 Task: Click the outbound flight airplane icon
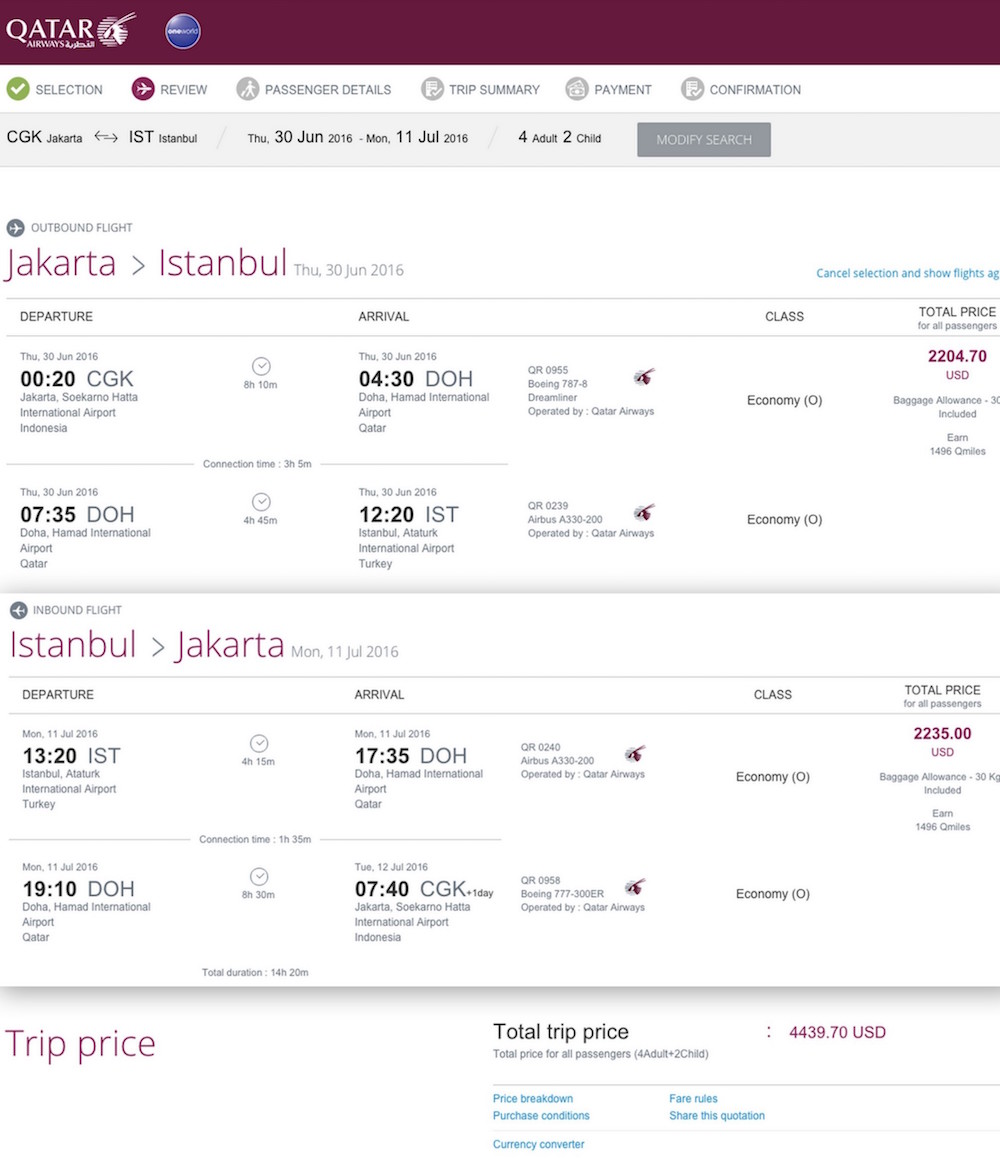pyautogui.click(x=15, y=228)
